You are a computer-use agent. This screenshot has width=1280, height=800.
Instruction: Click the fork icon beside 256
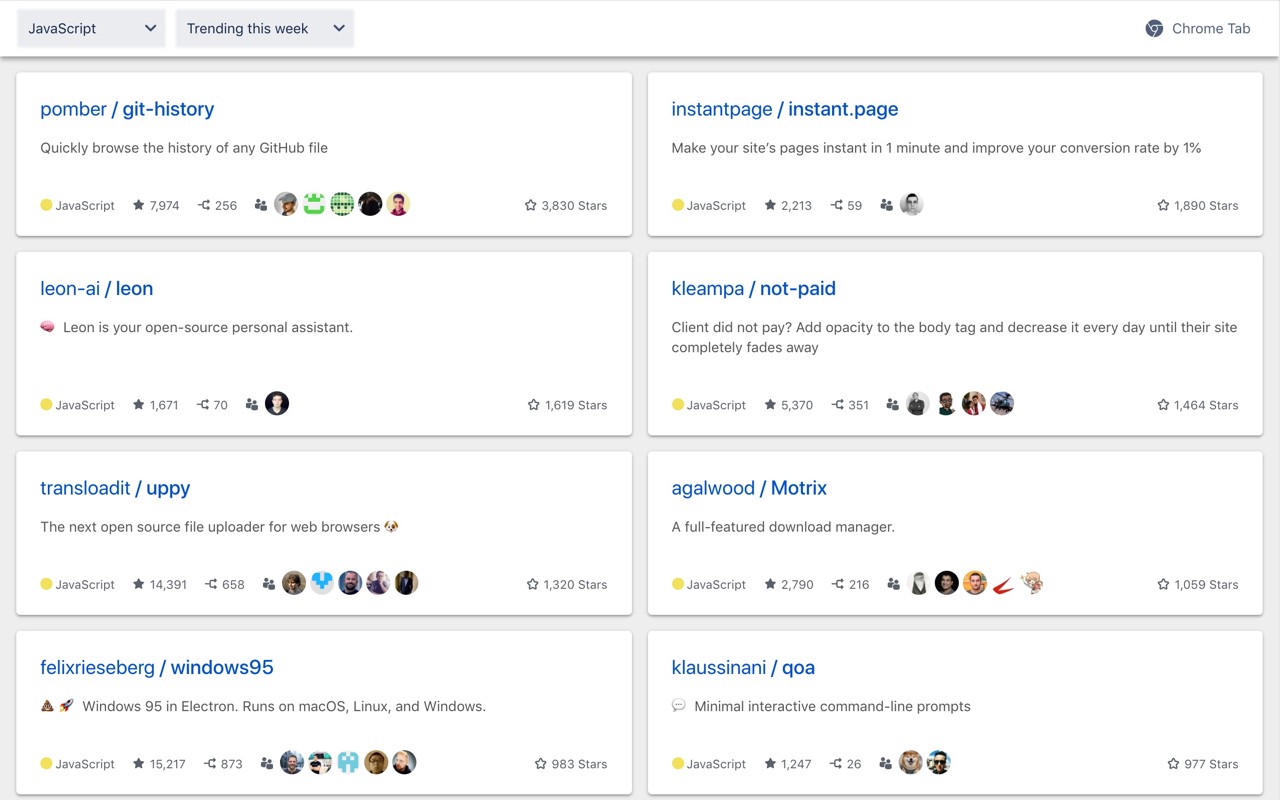pos(204,205)
